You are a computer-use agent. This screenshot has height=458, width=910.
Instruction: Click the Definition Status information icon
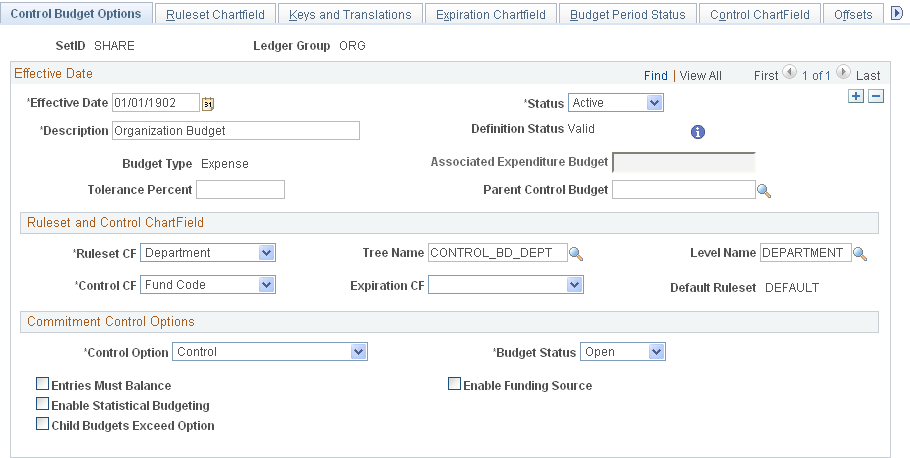(698, 132)
